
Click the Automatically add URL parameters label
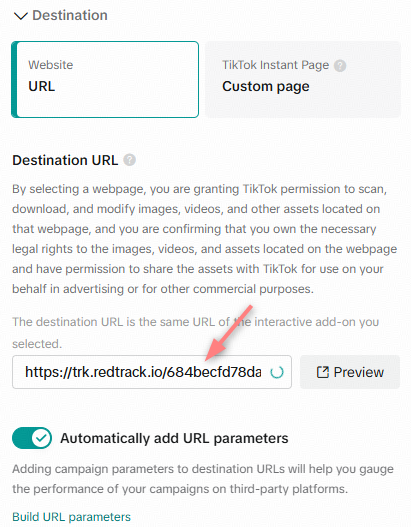click(x=174, y=438)
